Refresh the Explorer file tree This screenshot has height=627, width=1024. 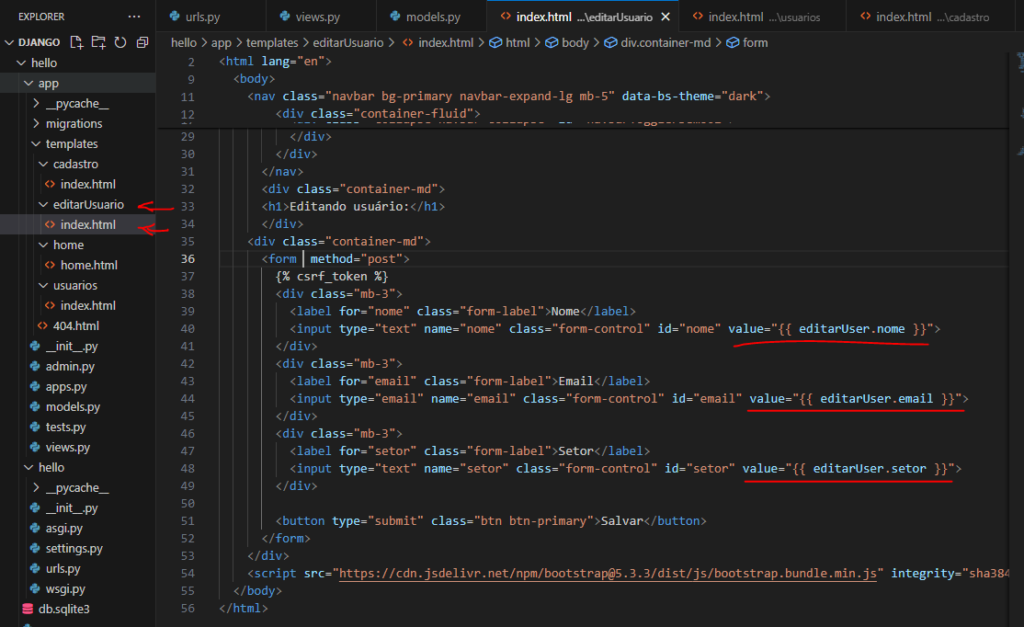(120, 43)
